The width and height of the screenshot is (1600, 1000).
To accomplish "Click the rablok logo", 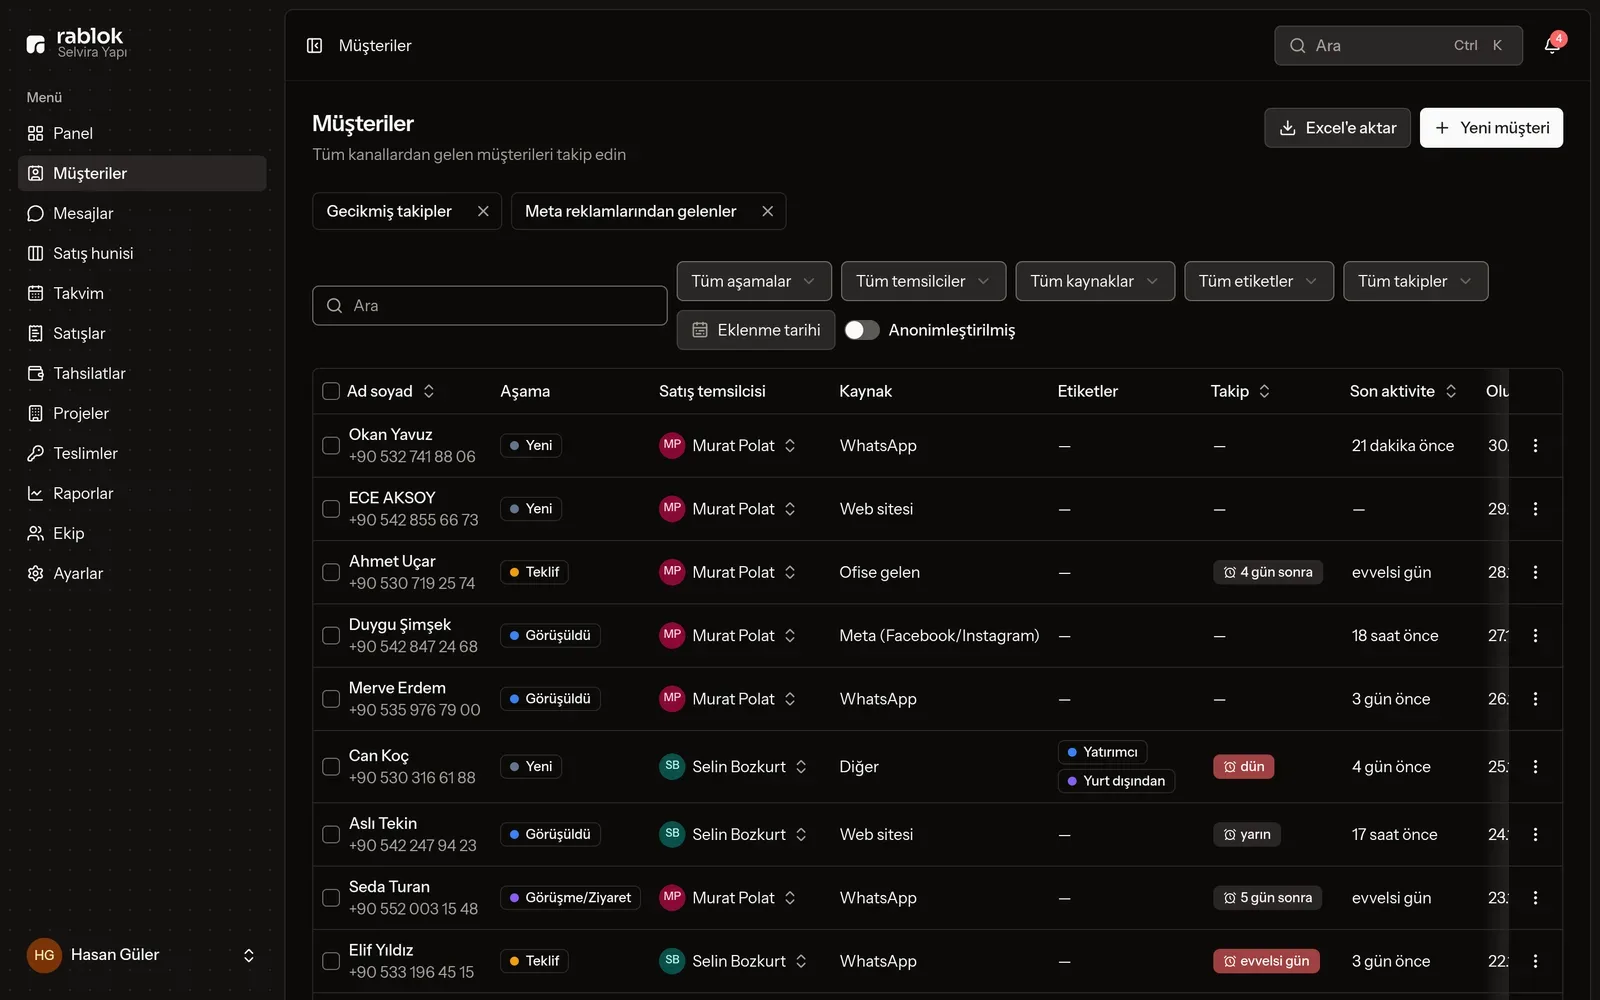I will point(77,43).
